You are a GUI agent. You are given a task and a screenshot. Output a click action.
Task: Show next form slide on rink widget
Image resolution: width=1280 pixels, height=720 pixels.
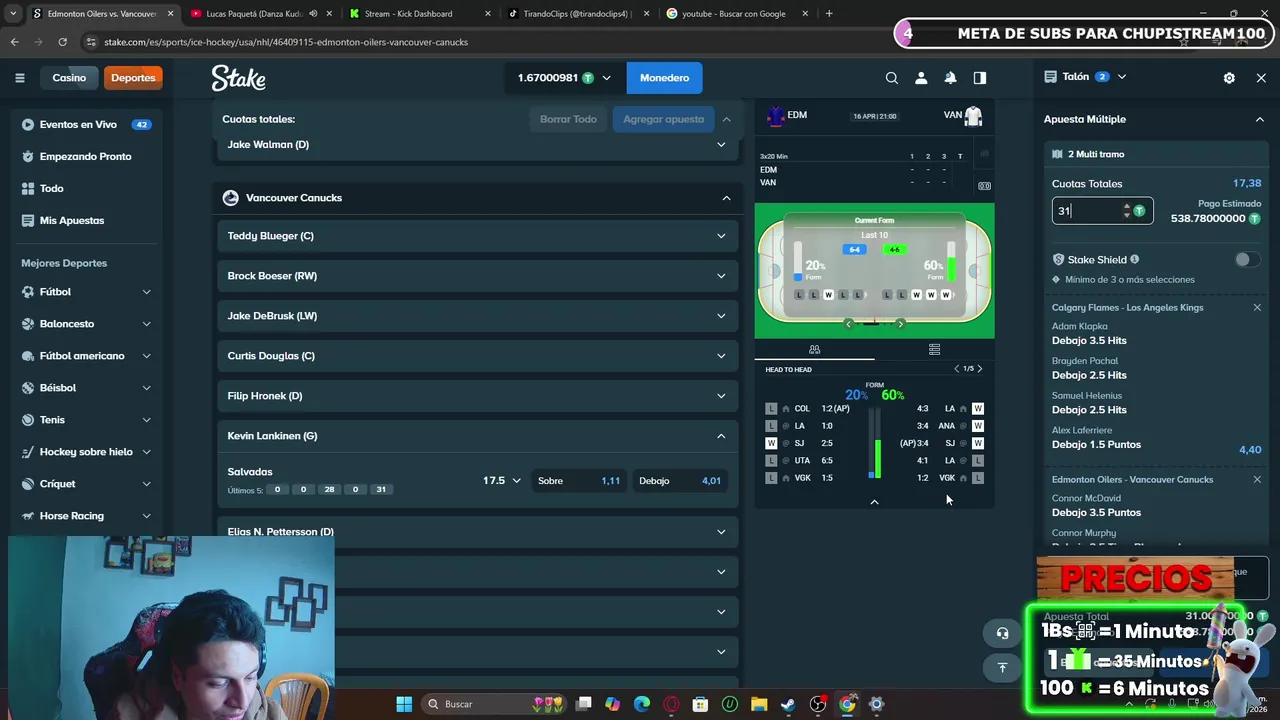(x=900, y=324)
